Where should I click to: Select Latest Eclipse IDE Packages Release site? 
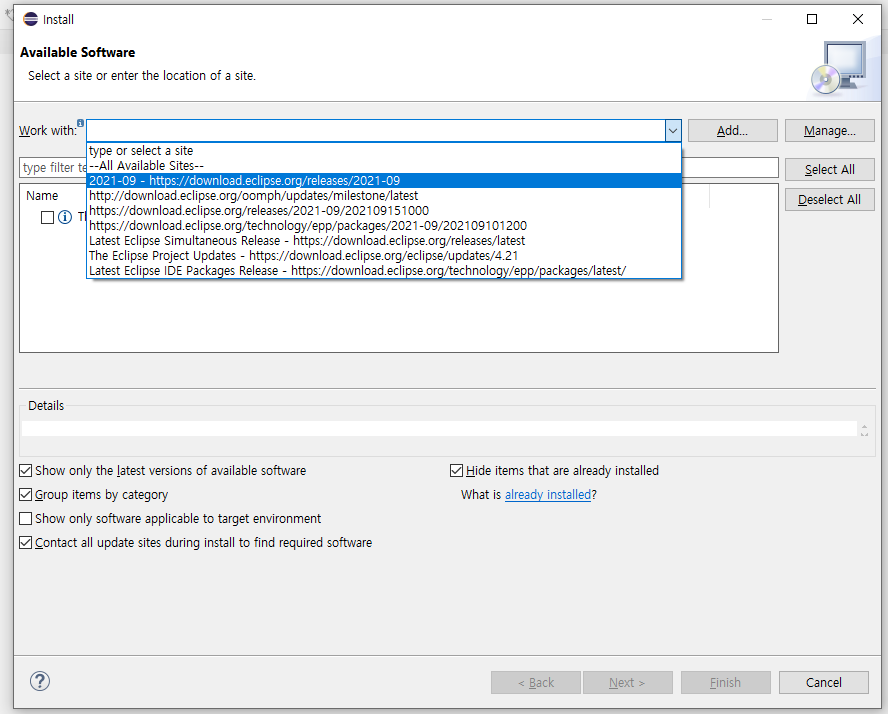pyautogui.click(x=384, y=271)
